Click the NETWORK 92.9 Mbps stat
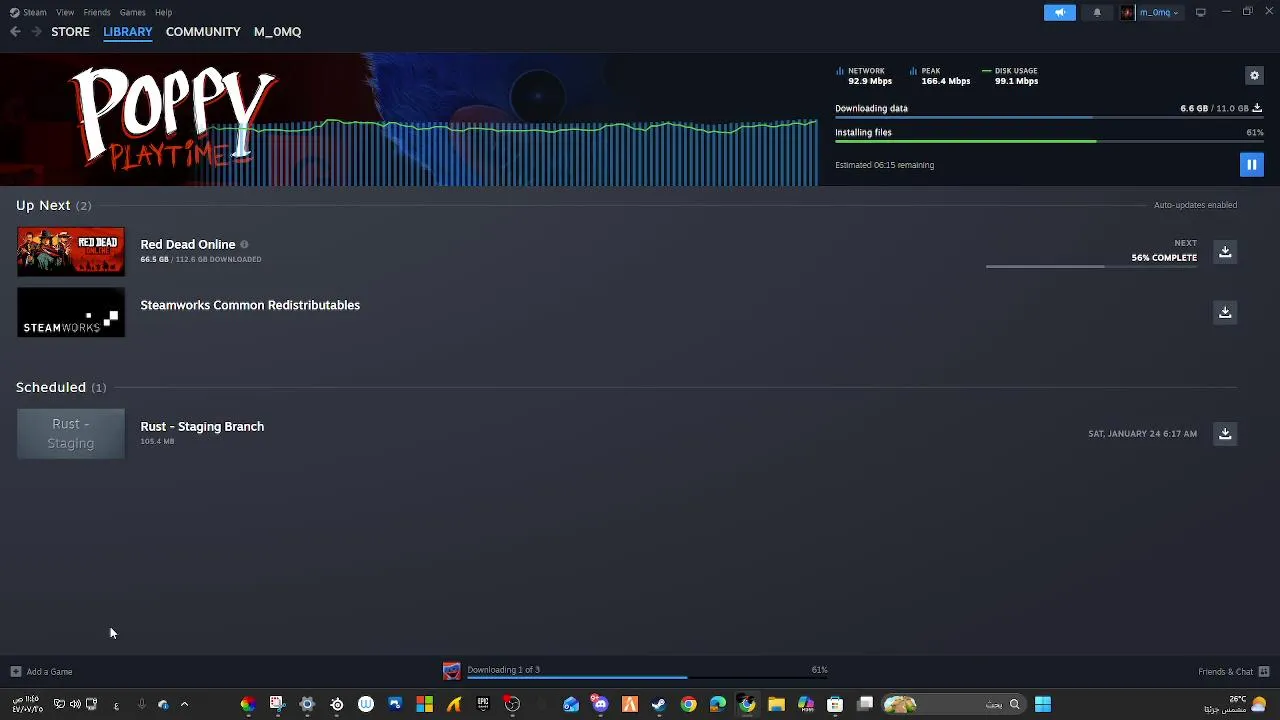The height and width of the screenshot is (720, 1280). pyautogui.click(x=866, y=76)
